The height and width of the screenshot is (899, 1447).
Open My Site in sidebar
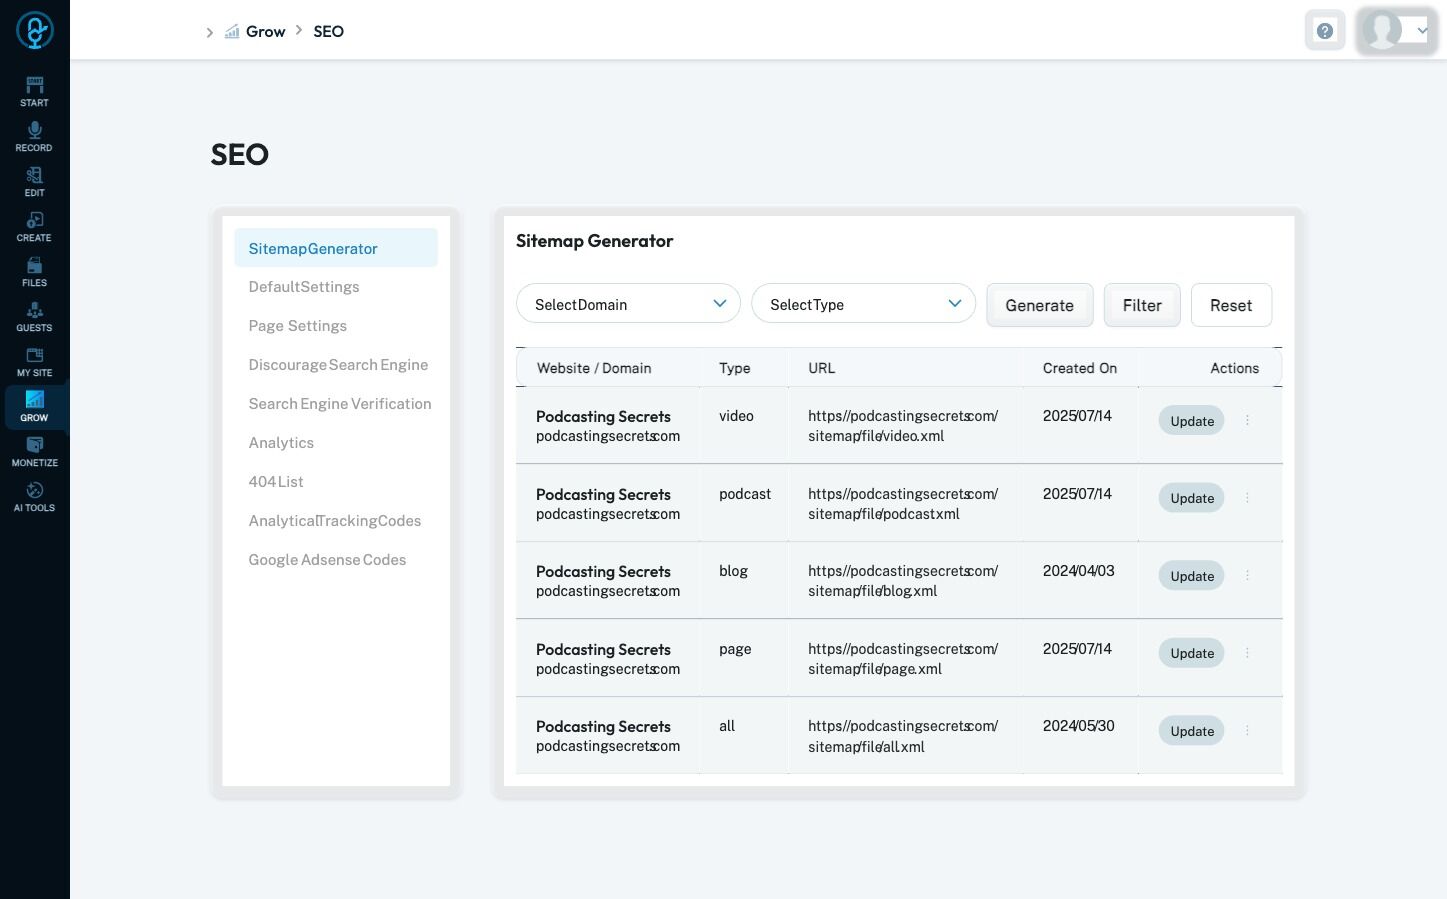point(34,362)
